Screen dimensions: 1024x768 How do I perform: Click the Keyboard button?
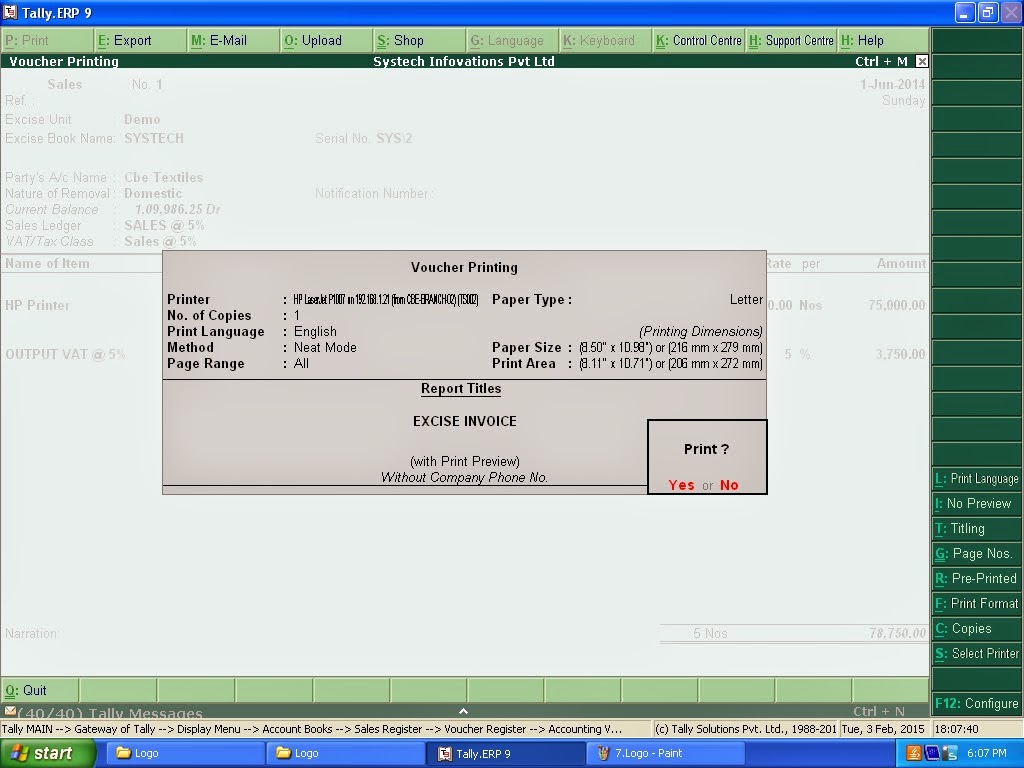[x=606, y=40]
